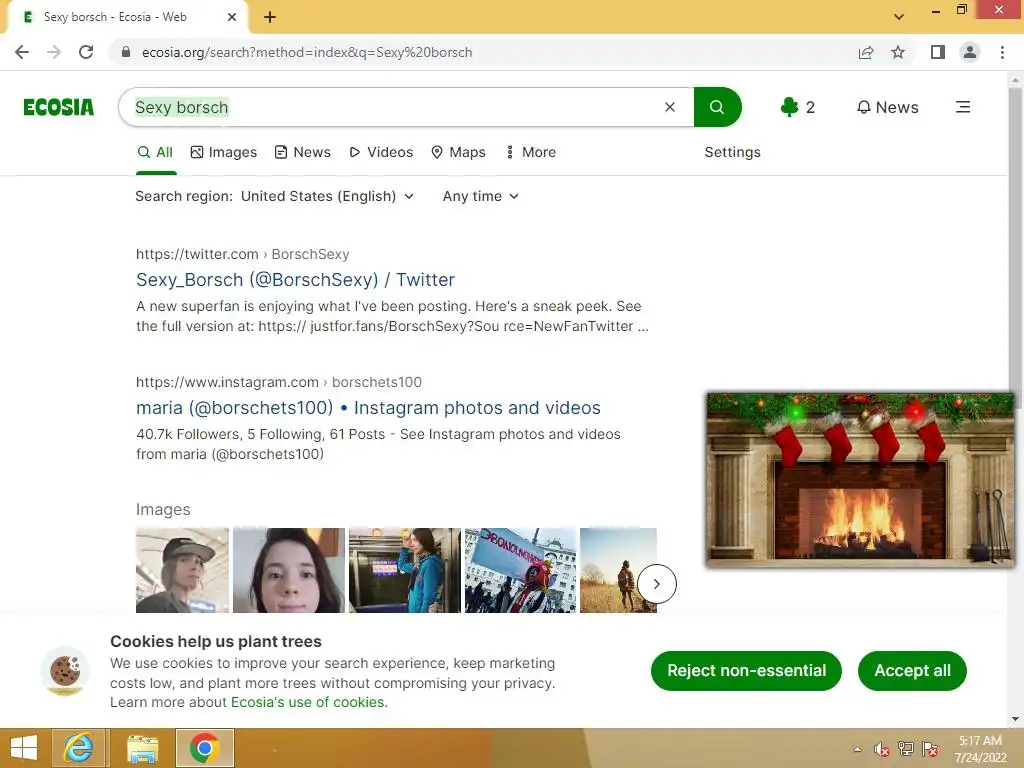Click the padlock site info icon

click(x=126, y=52)
